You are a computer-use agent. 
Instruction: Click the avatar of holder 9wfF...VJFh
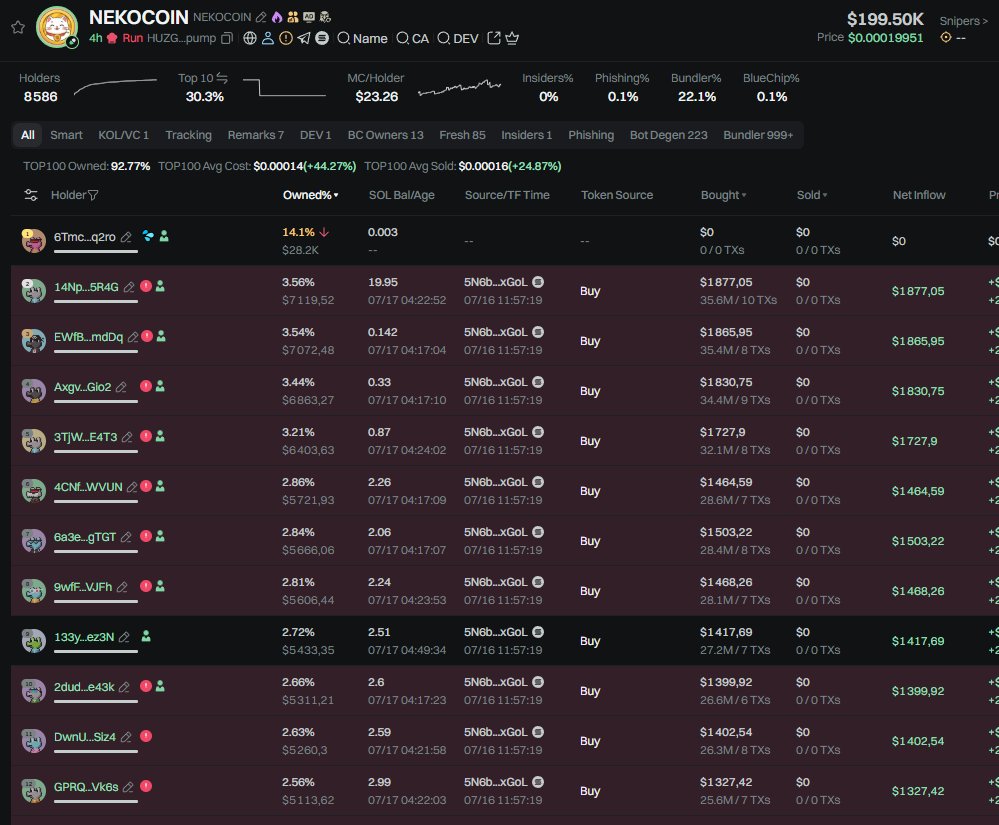pyautogui.click(x=34, y=591)
